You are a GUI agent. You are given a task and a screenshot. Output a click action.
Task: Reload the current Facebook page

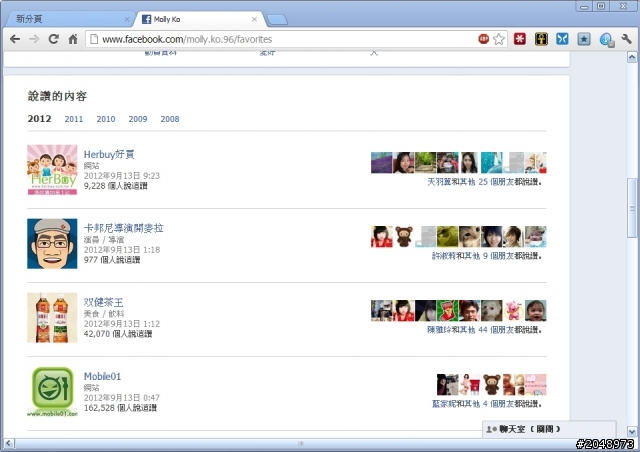click(x=53, y=39)
